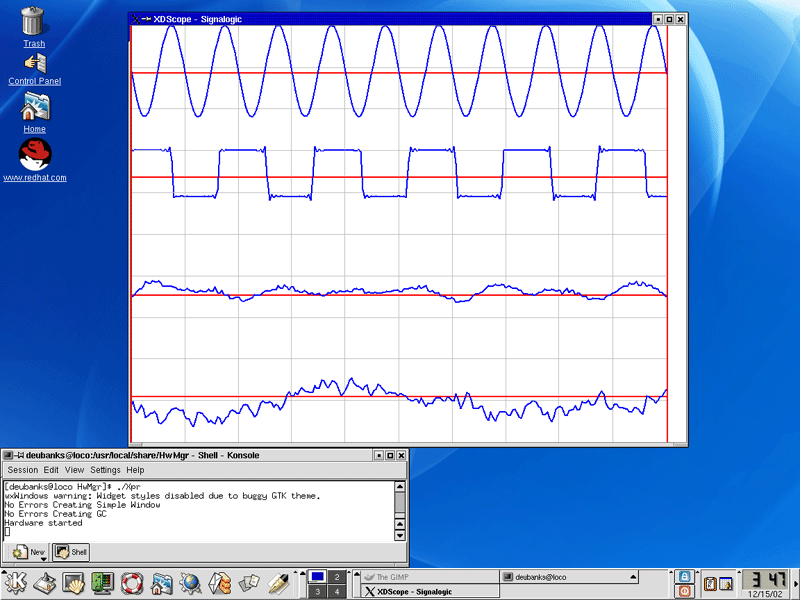Expand the deubanks@loco taskbar group arrow
800x600 pixels.
(x=633, y=577)
